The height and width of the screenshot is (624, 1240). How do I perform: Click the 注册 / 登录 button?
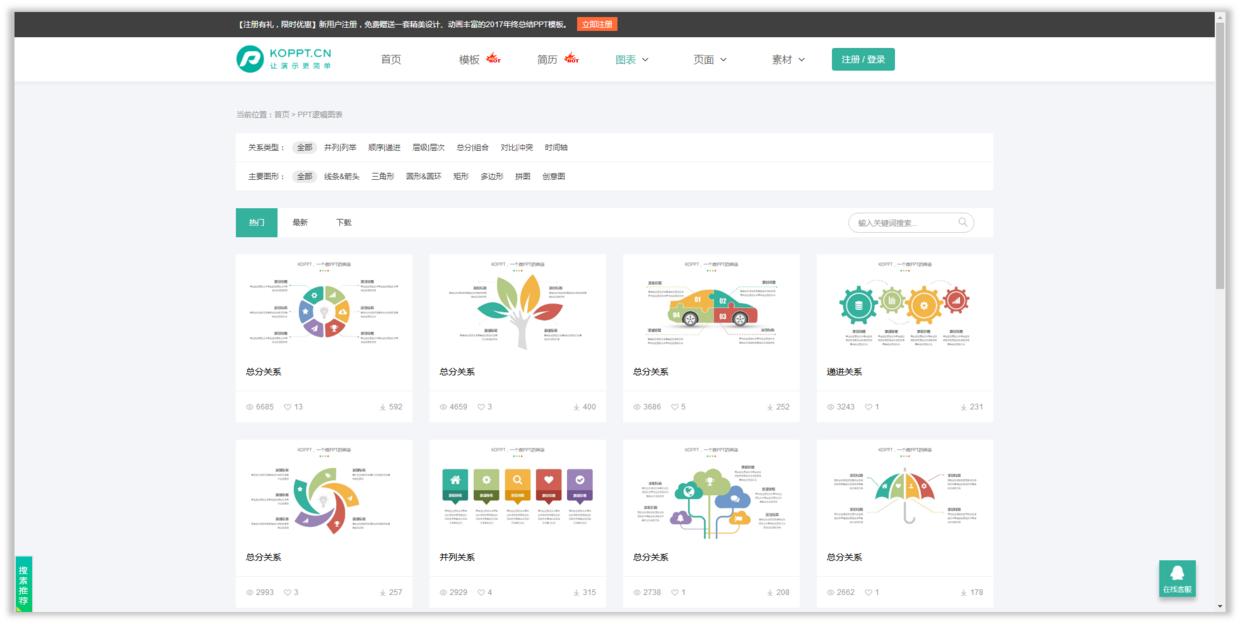(x=863, y=59)
